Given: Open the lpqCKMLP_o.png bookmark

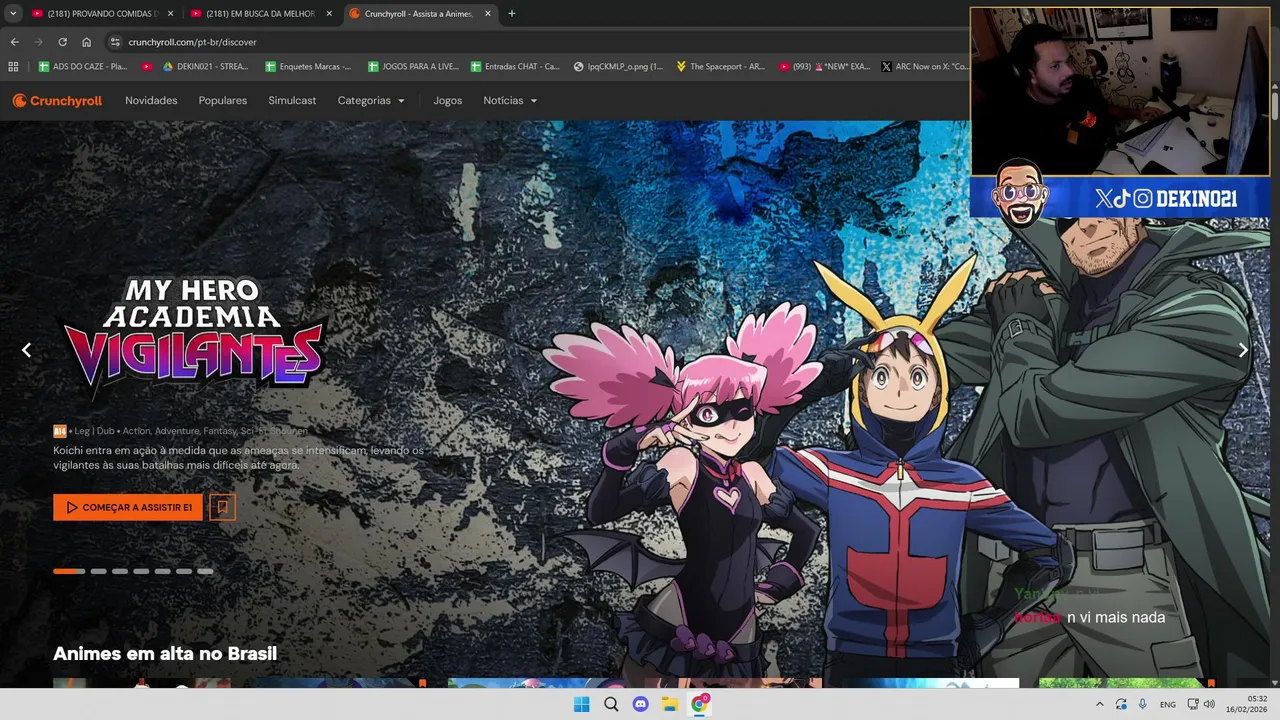Looking at the screenshot, I should click(618, 66).
